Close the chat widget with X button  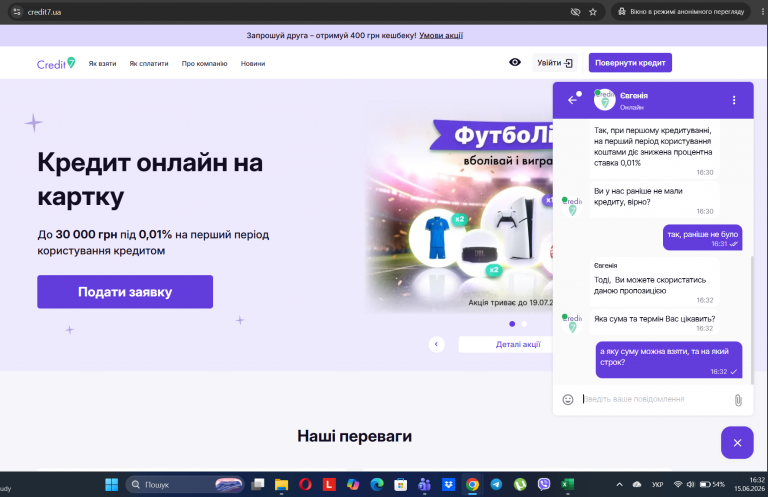tap(737, 443)
